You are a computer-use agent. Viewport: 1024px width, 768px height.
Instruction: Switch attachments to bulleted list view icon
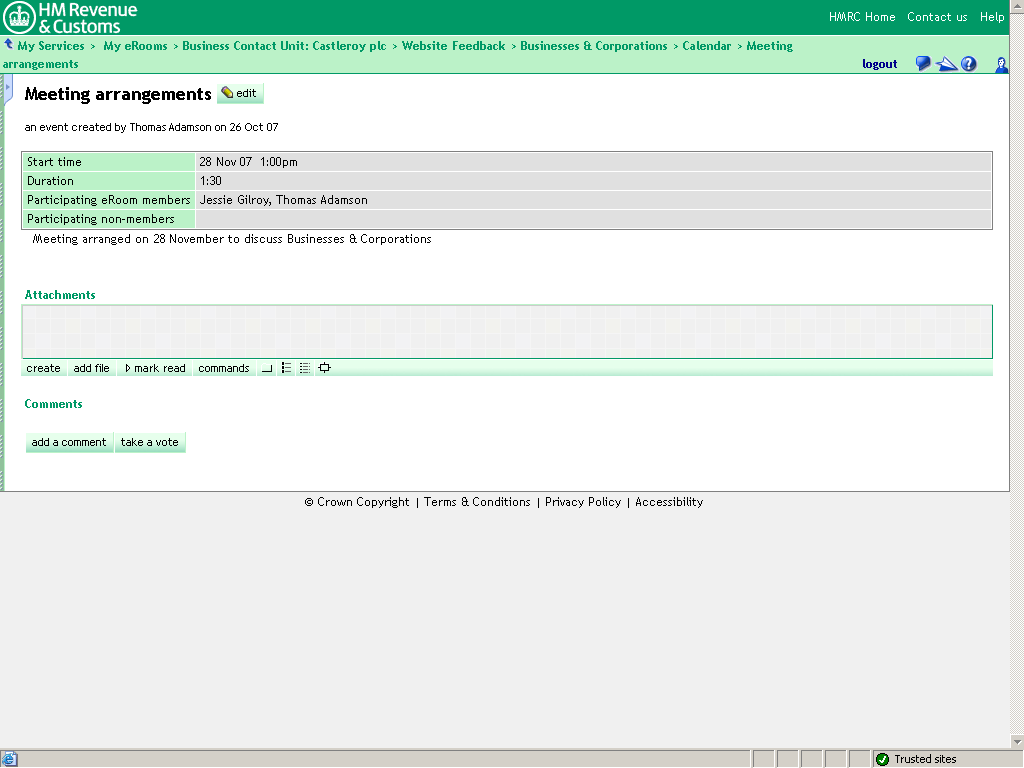click(x=286, y=368)
